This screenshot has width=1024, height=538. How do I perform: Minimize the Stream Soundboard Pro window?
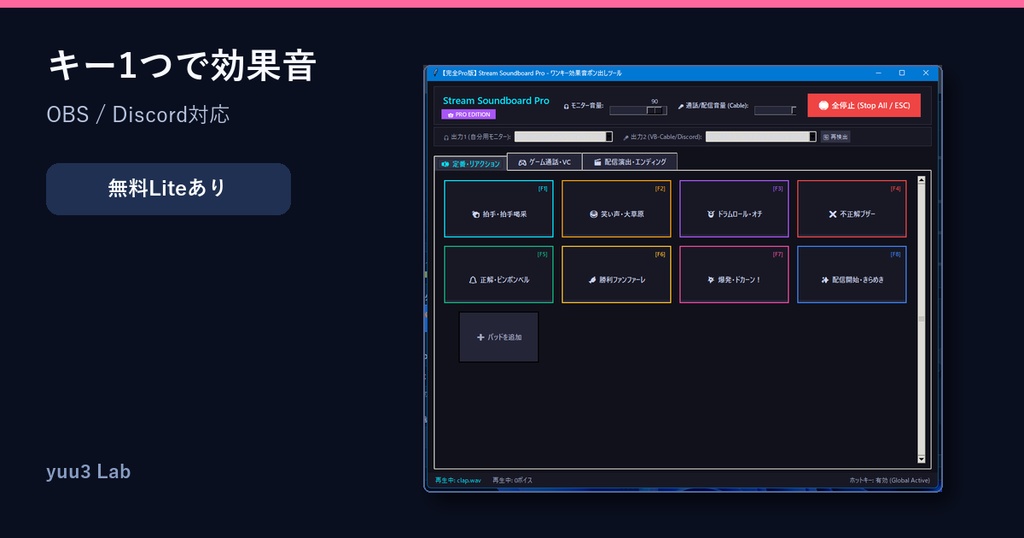click(x=878, y=73)
